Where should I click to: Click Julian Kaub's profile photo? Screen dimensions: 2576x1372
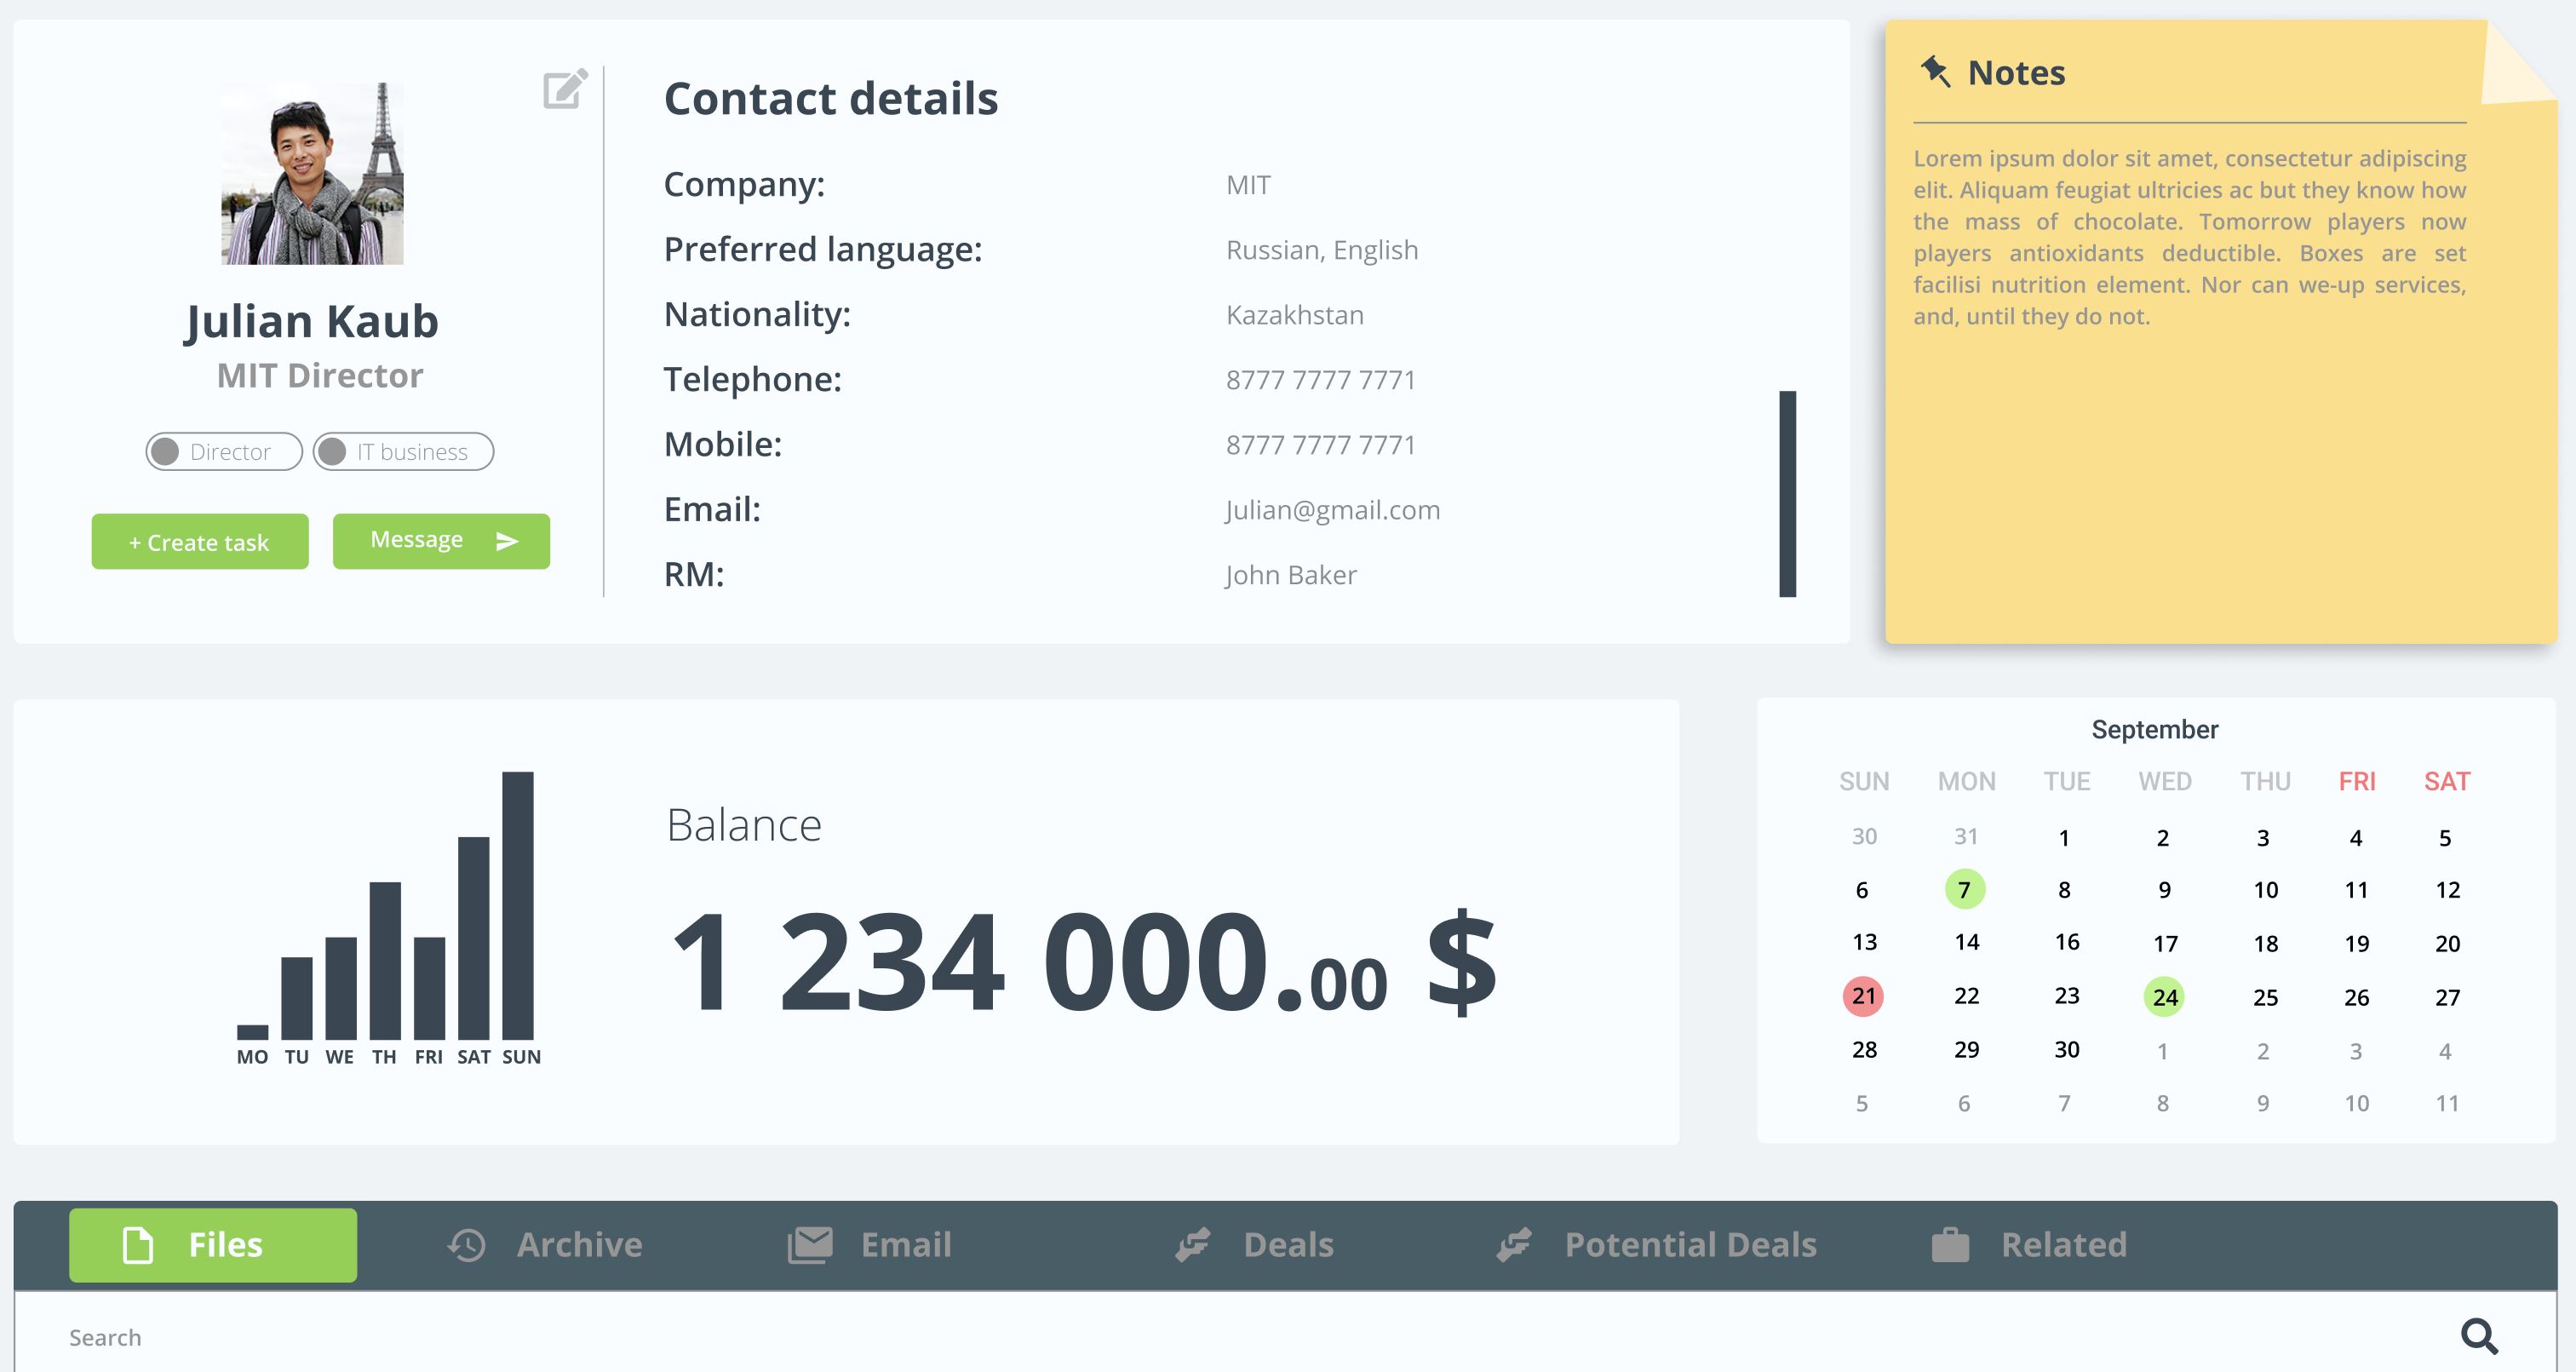click(x=312, y=173)
